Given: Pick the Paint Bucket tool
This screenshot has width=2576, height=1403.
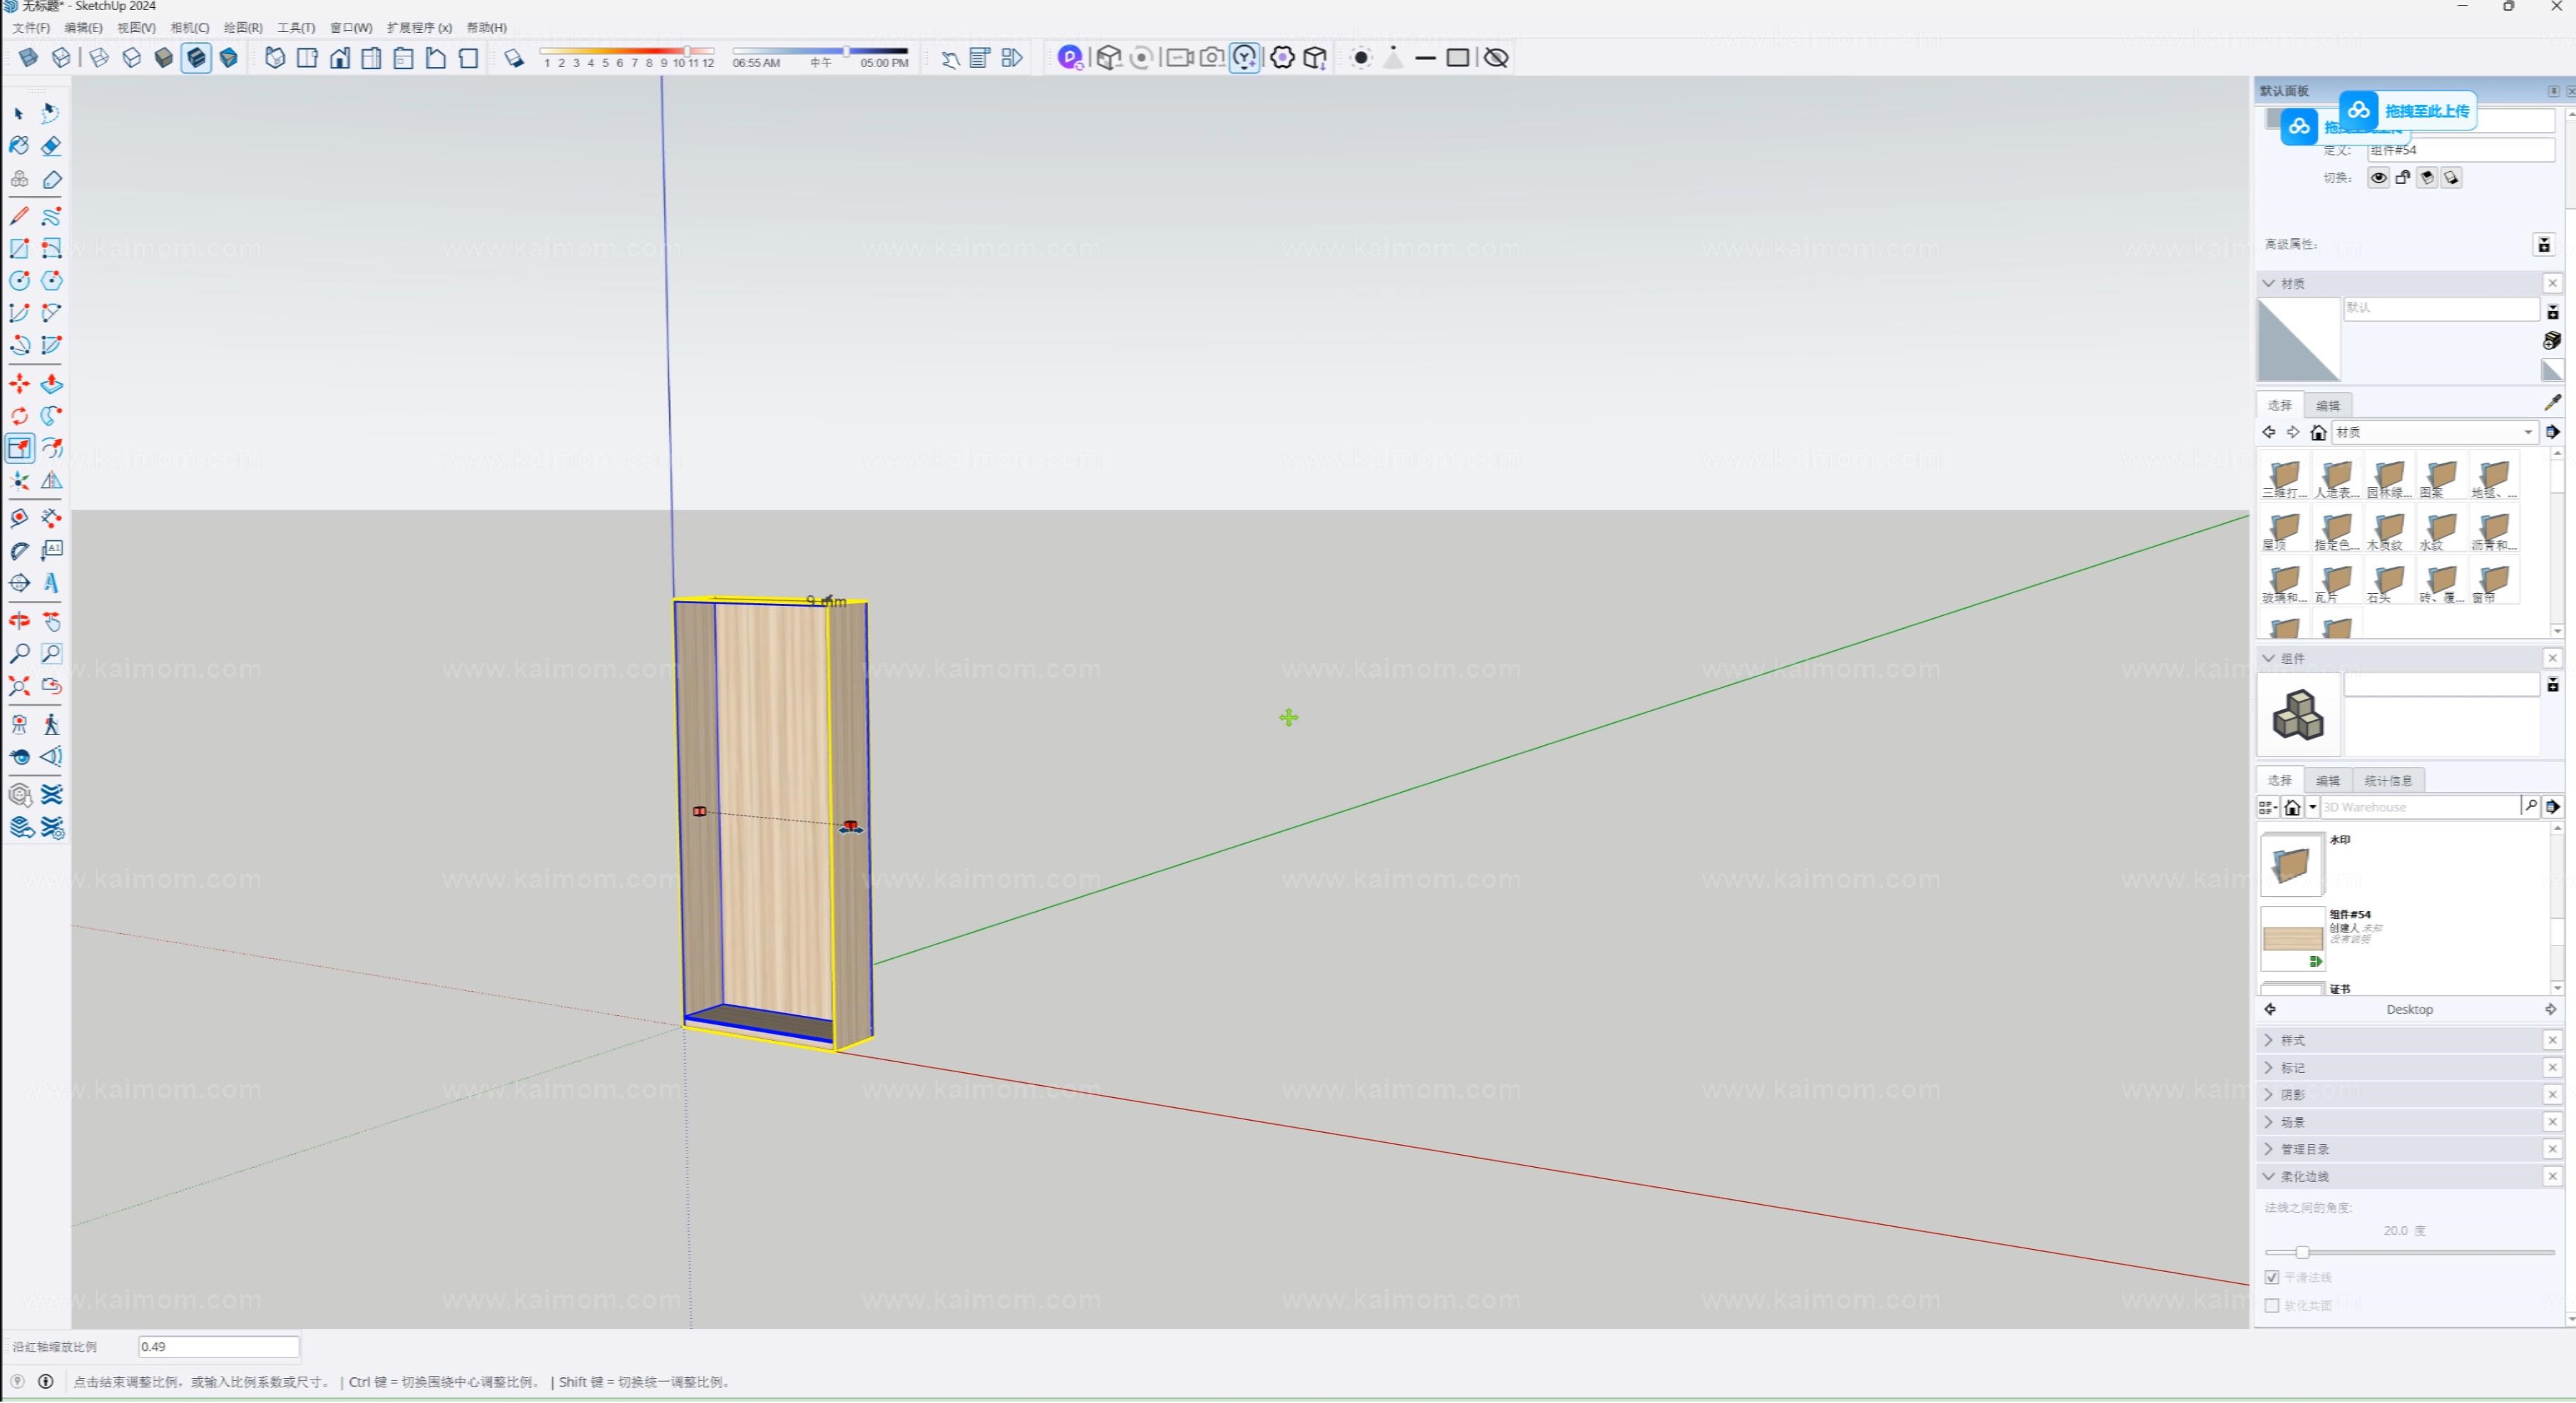Looking at the screenshot, I should [x=19, y=146].
